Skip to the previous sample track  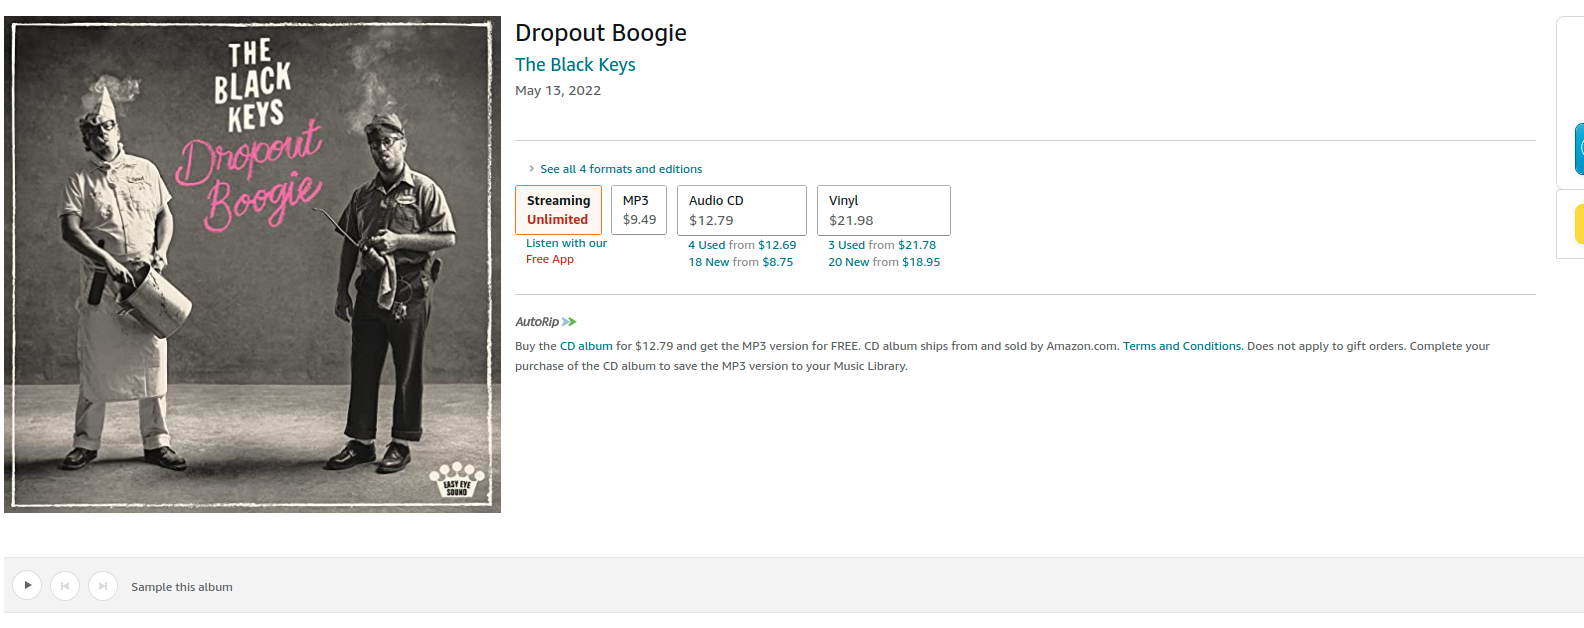click(65, 585)
